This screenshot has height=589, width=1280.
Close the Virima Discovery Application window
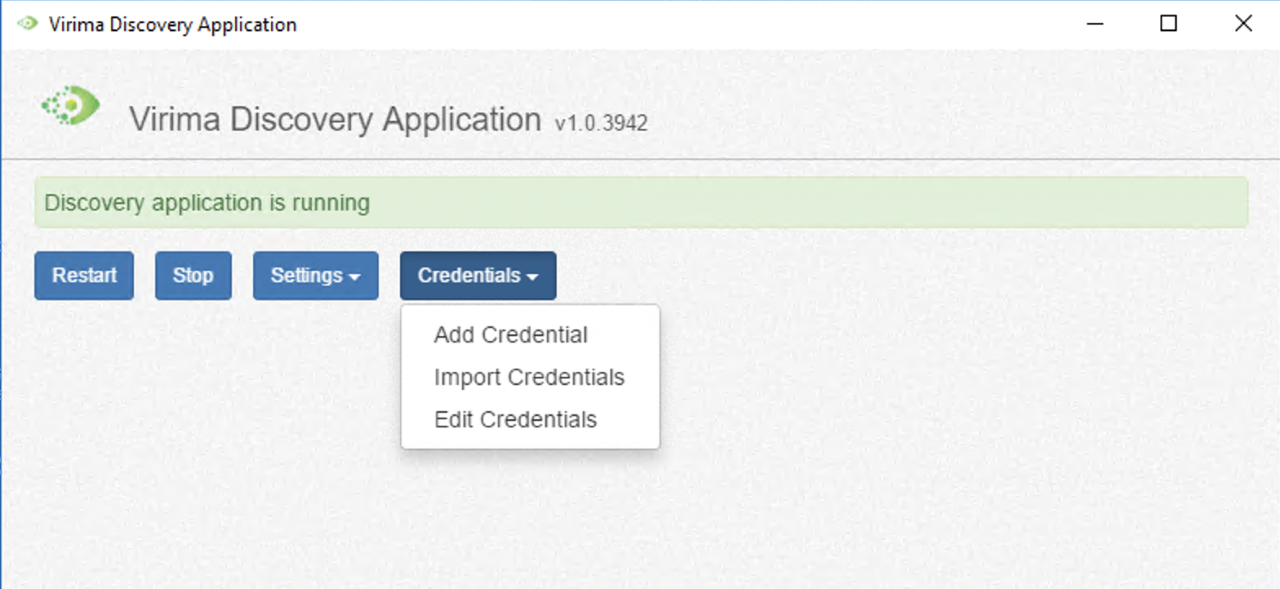click(1243, 24)
